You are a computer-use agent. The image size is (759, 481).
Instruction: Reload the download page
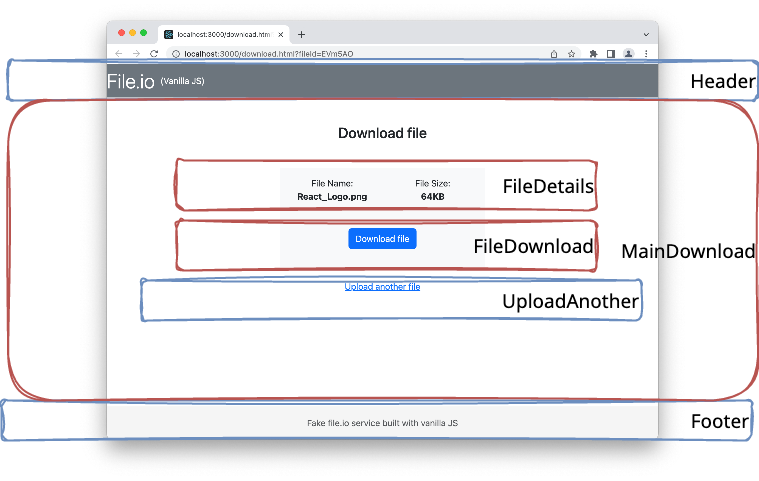click(x=154, y=53)
